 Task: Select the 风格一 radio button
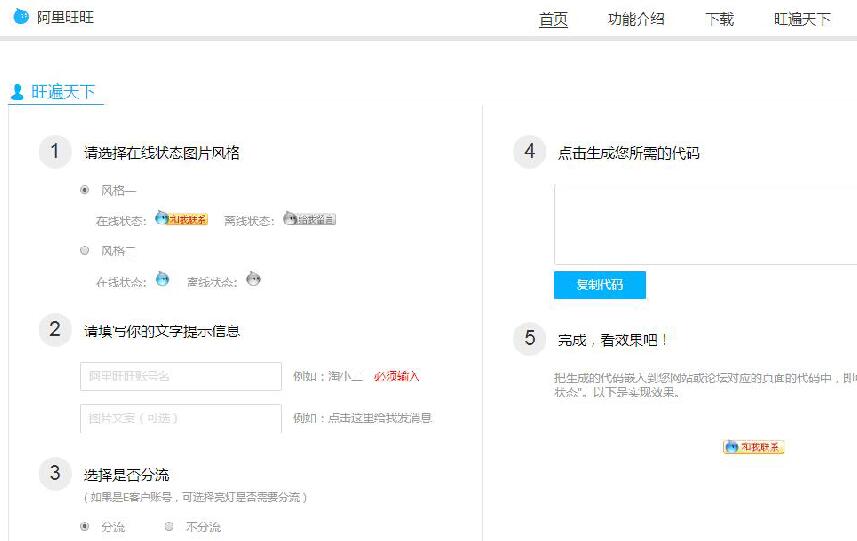[85, 190]
